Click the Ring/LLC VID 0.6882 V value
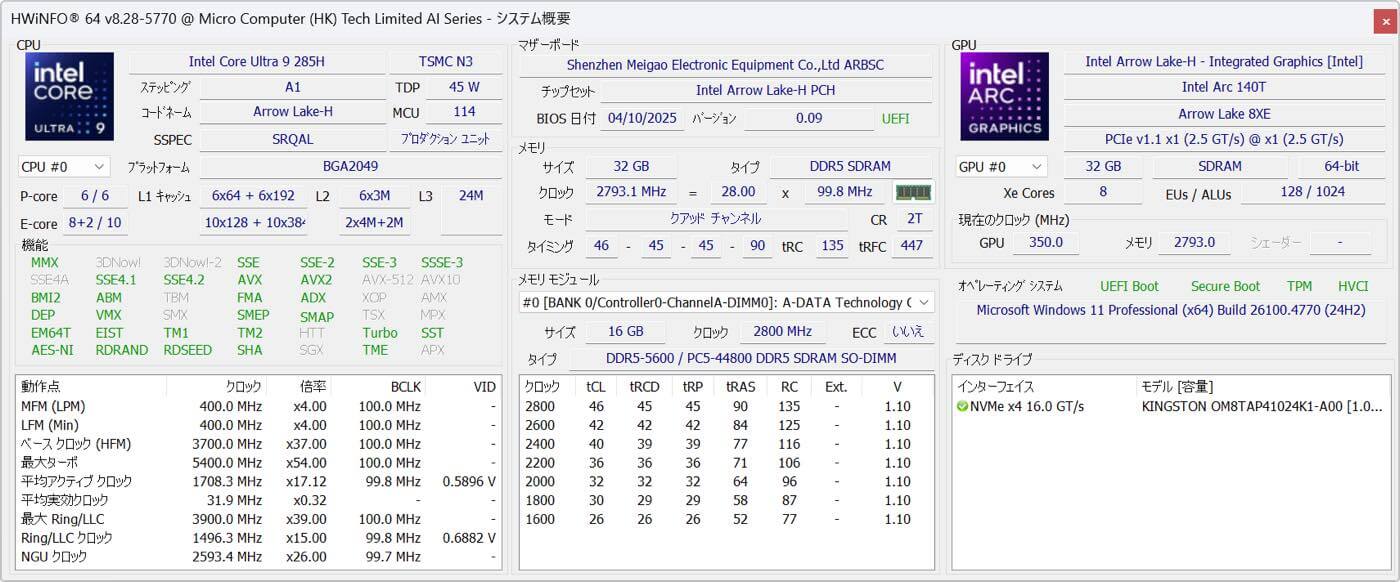 [x=469, y=537]
